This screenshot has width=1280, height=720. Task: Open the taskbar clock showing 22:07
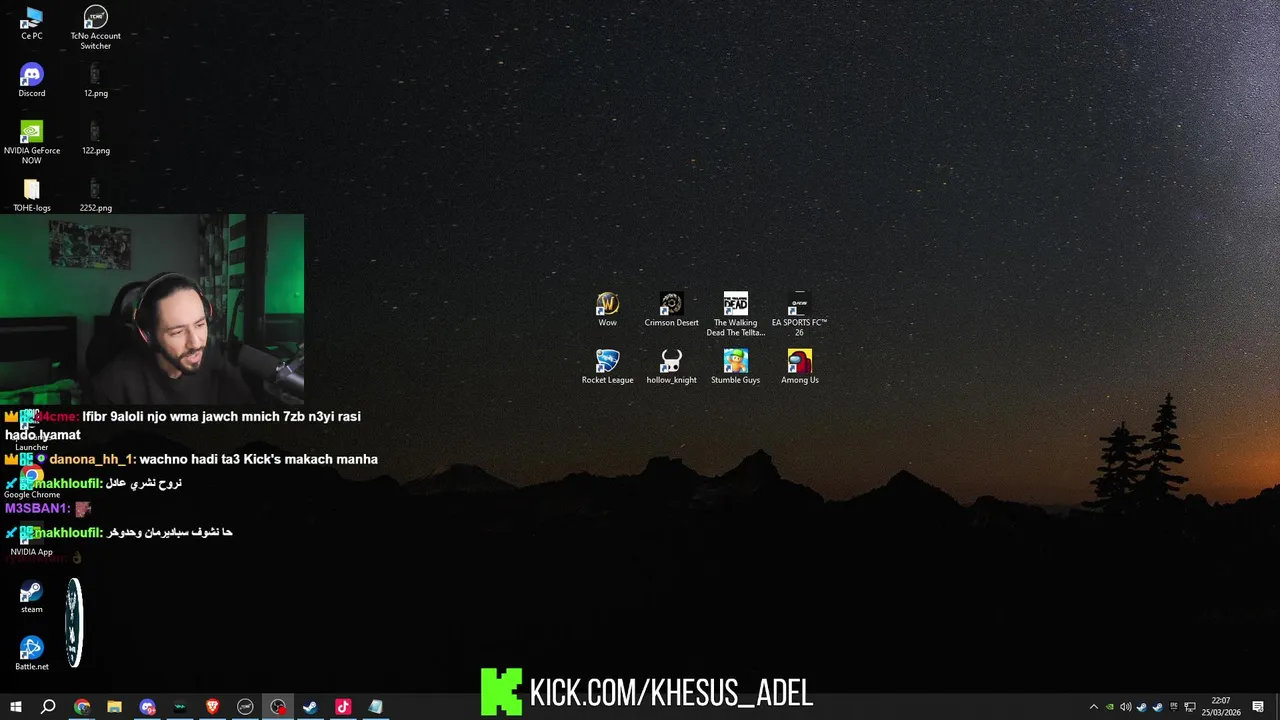pyautogui.click(x=1221, y=707)
